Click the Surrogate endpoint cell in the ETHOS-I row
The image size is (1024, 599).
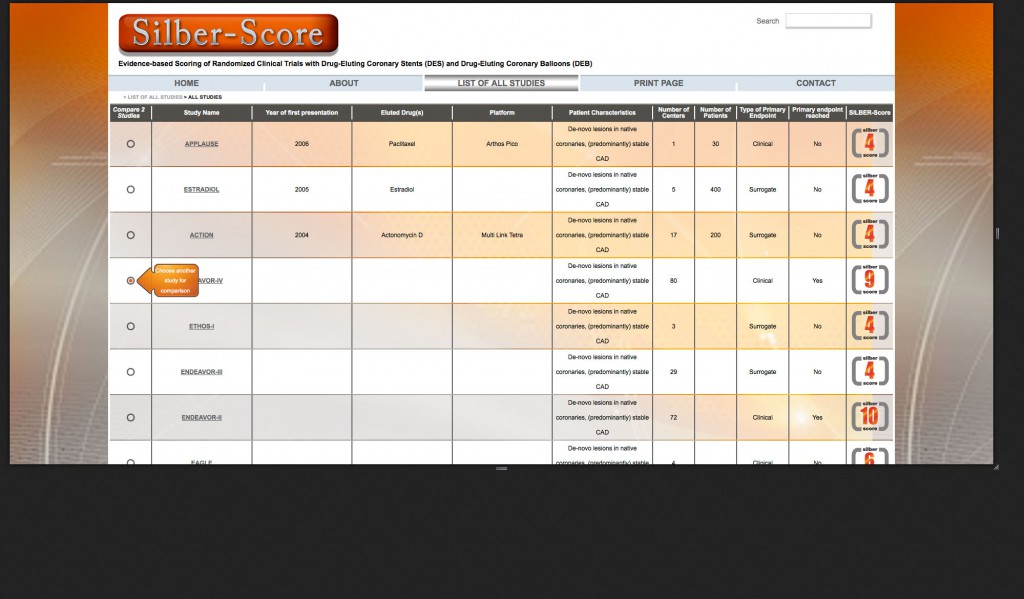(x=762, y=326)
